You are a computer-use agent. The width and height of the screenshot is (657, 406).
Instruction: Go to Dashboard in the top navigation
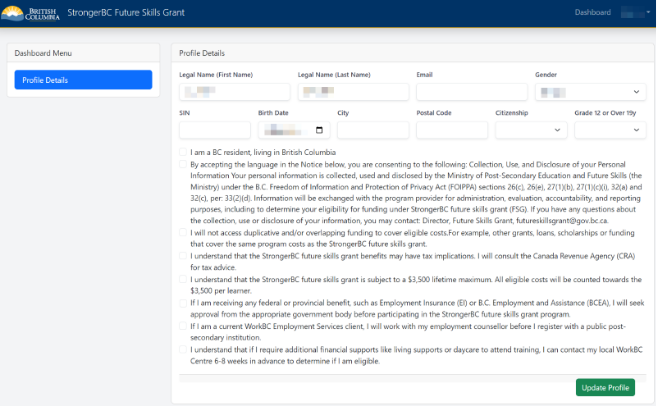tap(592, 13)
